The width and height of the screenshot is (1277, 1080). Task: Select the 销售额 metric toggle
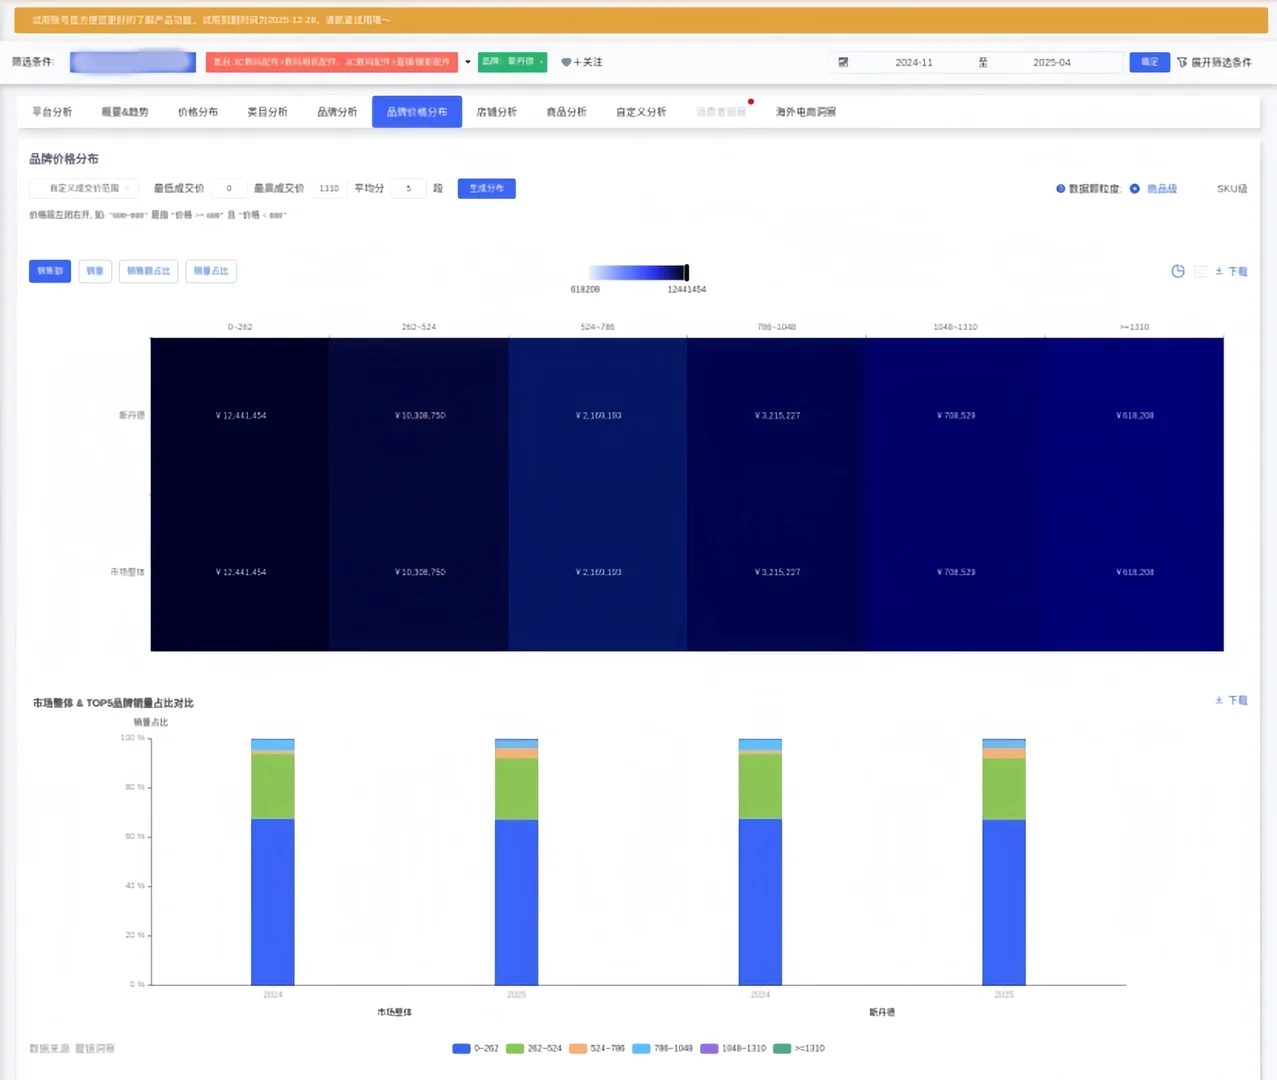[50, 271]
